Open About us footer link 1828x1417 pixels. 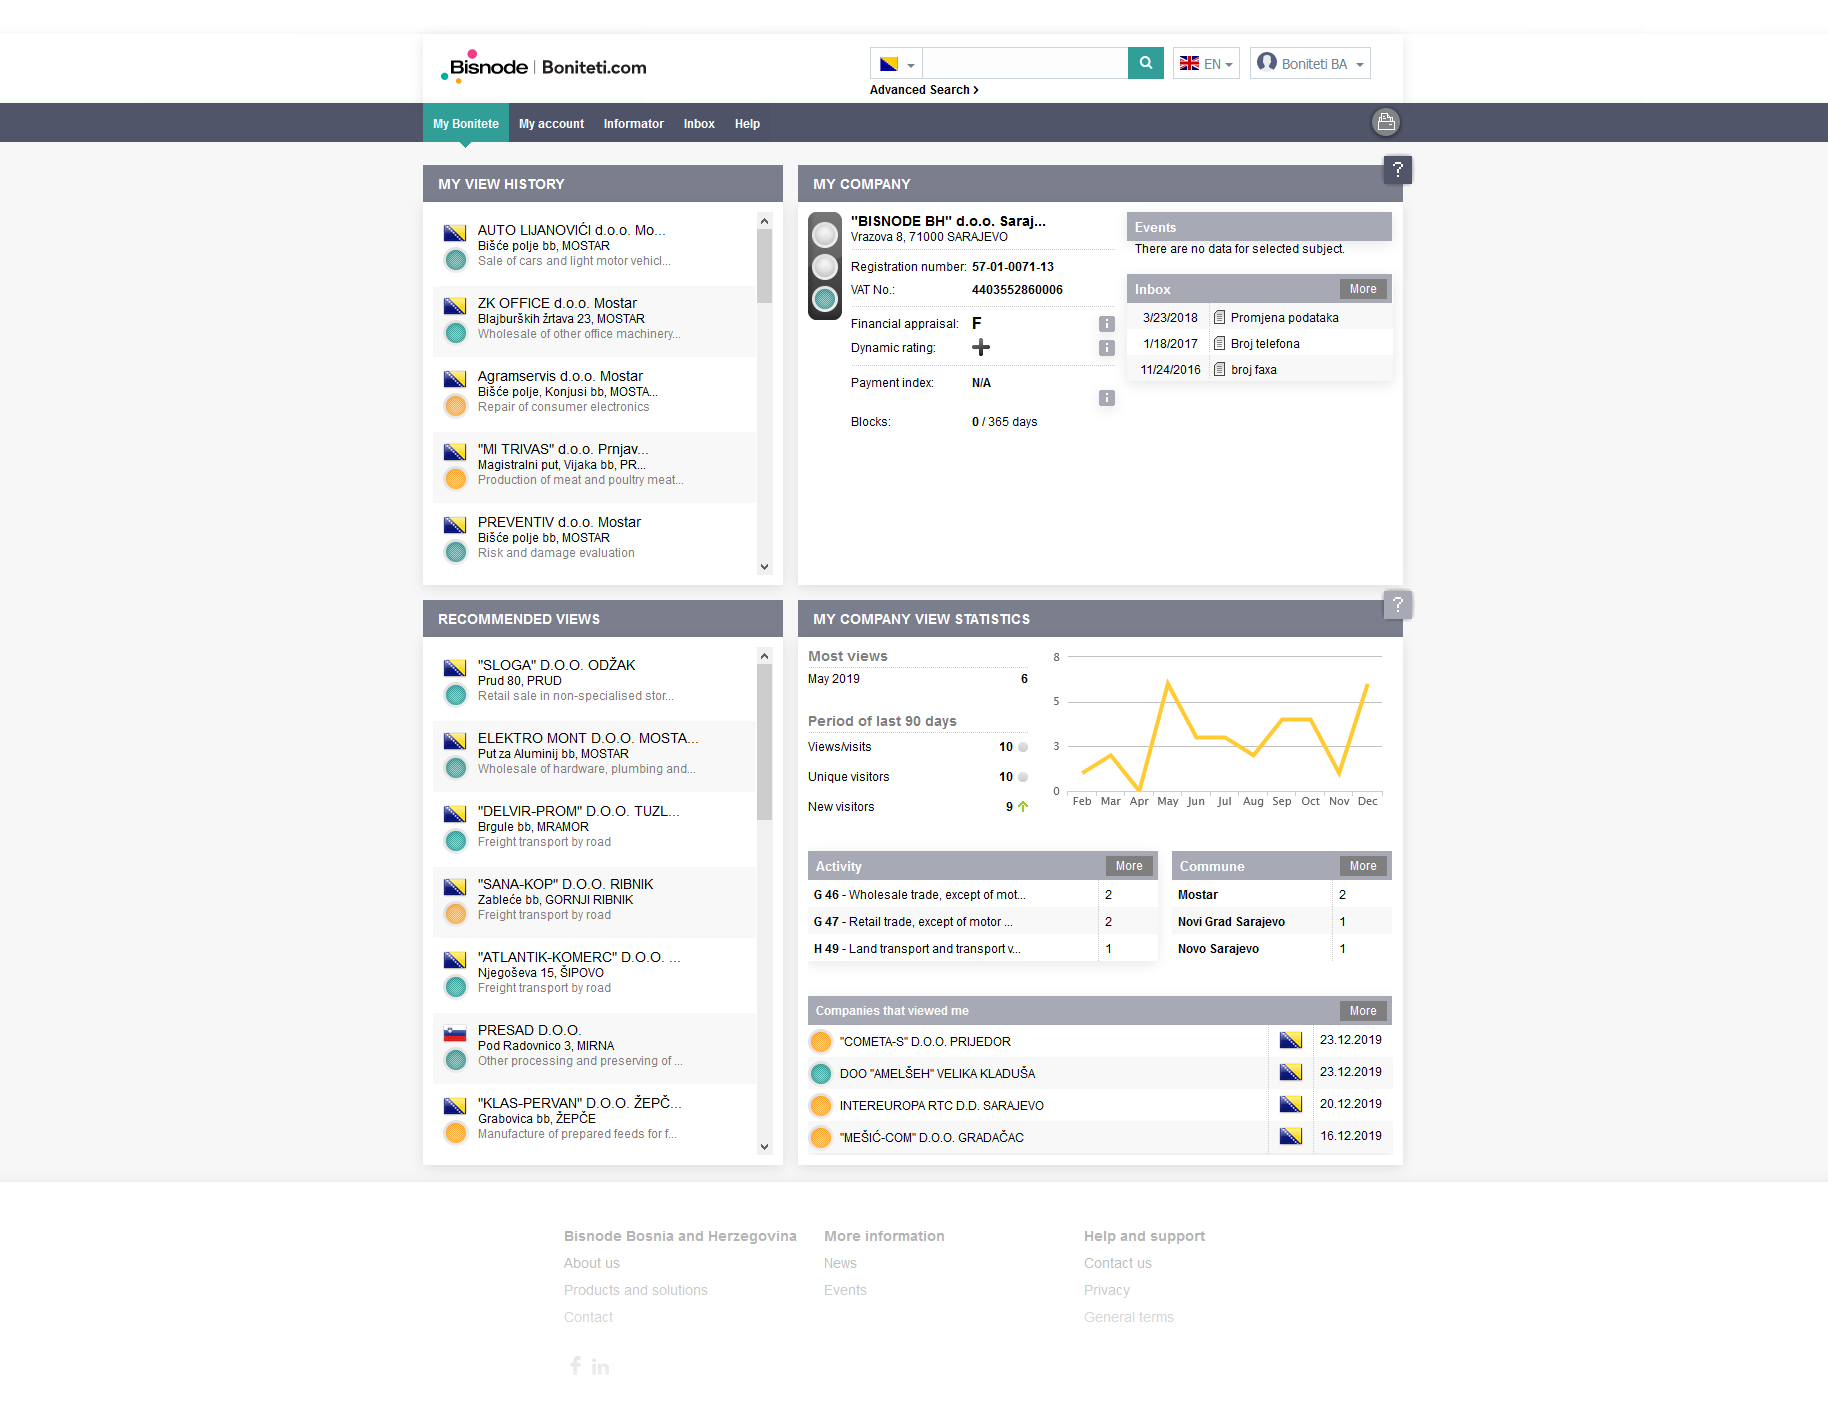pyautogui.click(x=591, y=1263)
